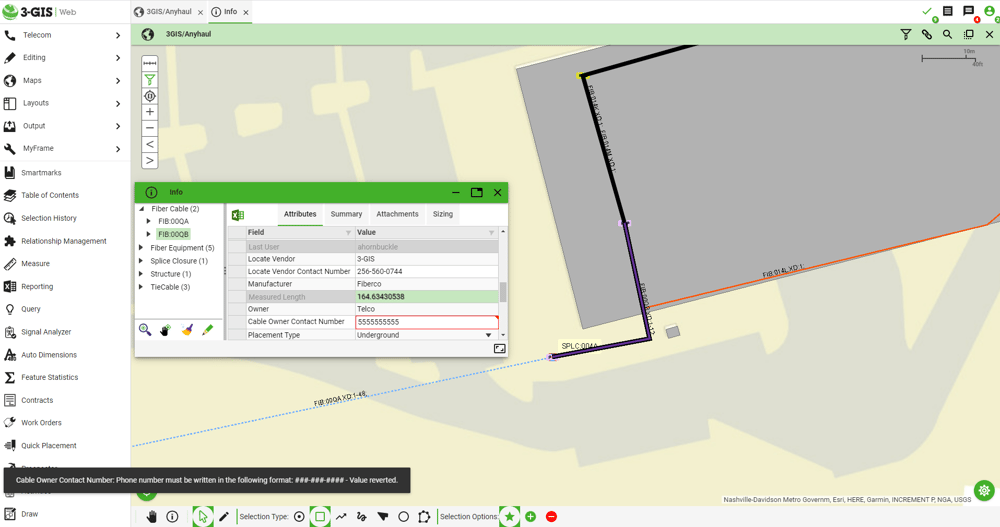The height and width of the screenshot is (527, 1000).
Task: Select FIB:00QA in the tree
Action: (x=173, y=221)
